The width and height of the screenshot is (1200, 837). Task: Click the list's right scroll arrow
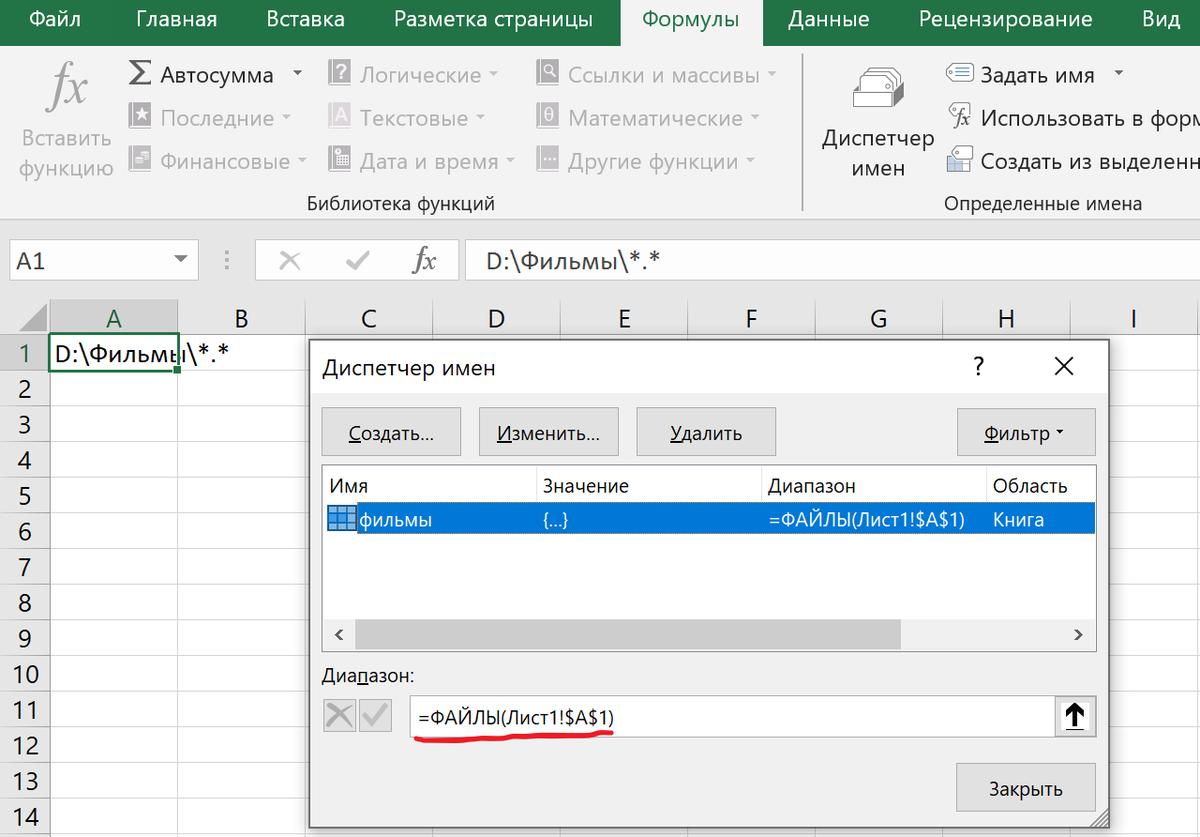[x=1077, y=635]
